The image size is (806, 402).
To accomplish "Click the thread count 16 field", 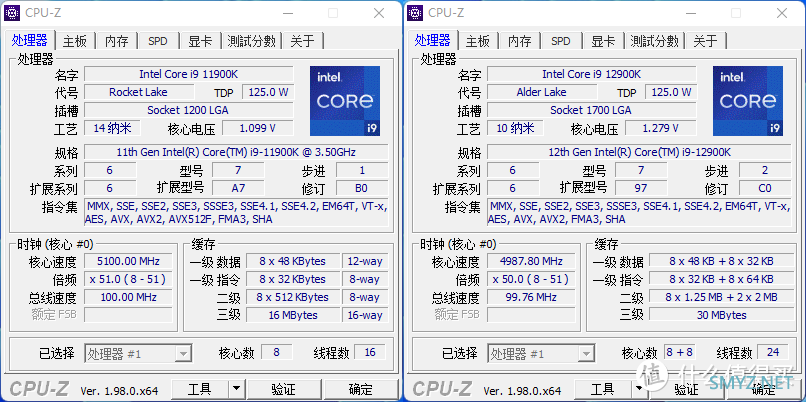I will pyautogui.click(x=371, y=353).
